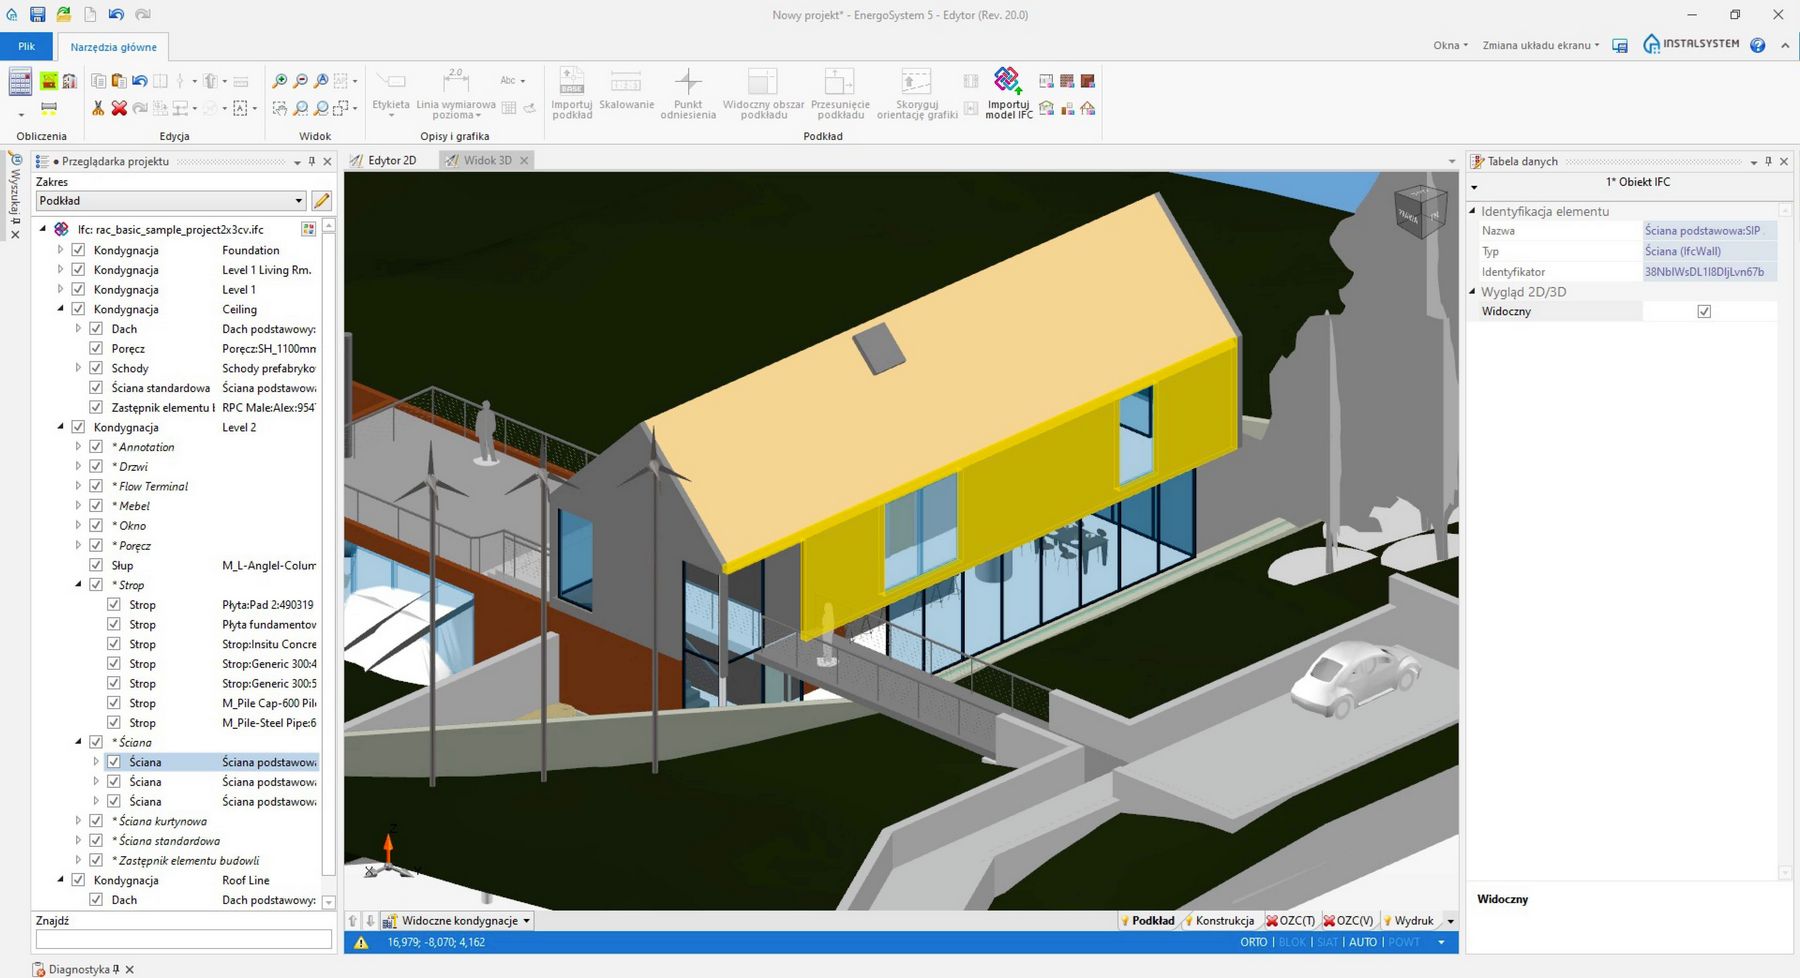Image resolution: width=1800 pixels, height=978 pixels.
Task: Toggle checkbox for Kondygnacja Foundation
Action: [x=78, y=251]
